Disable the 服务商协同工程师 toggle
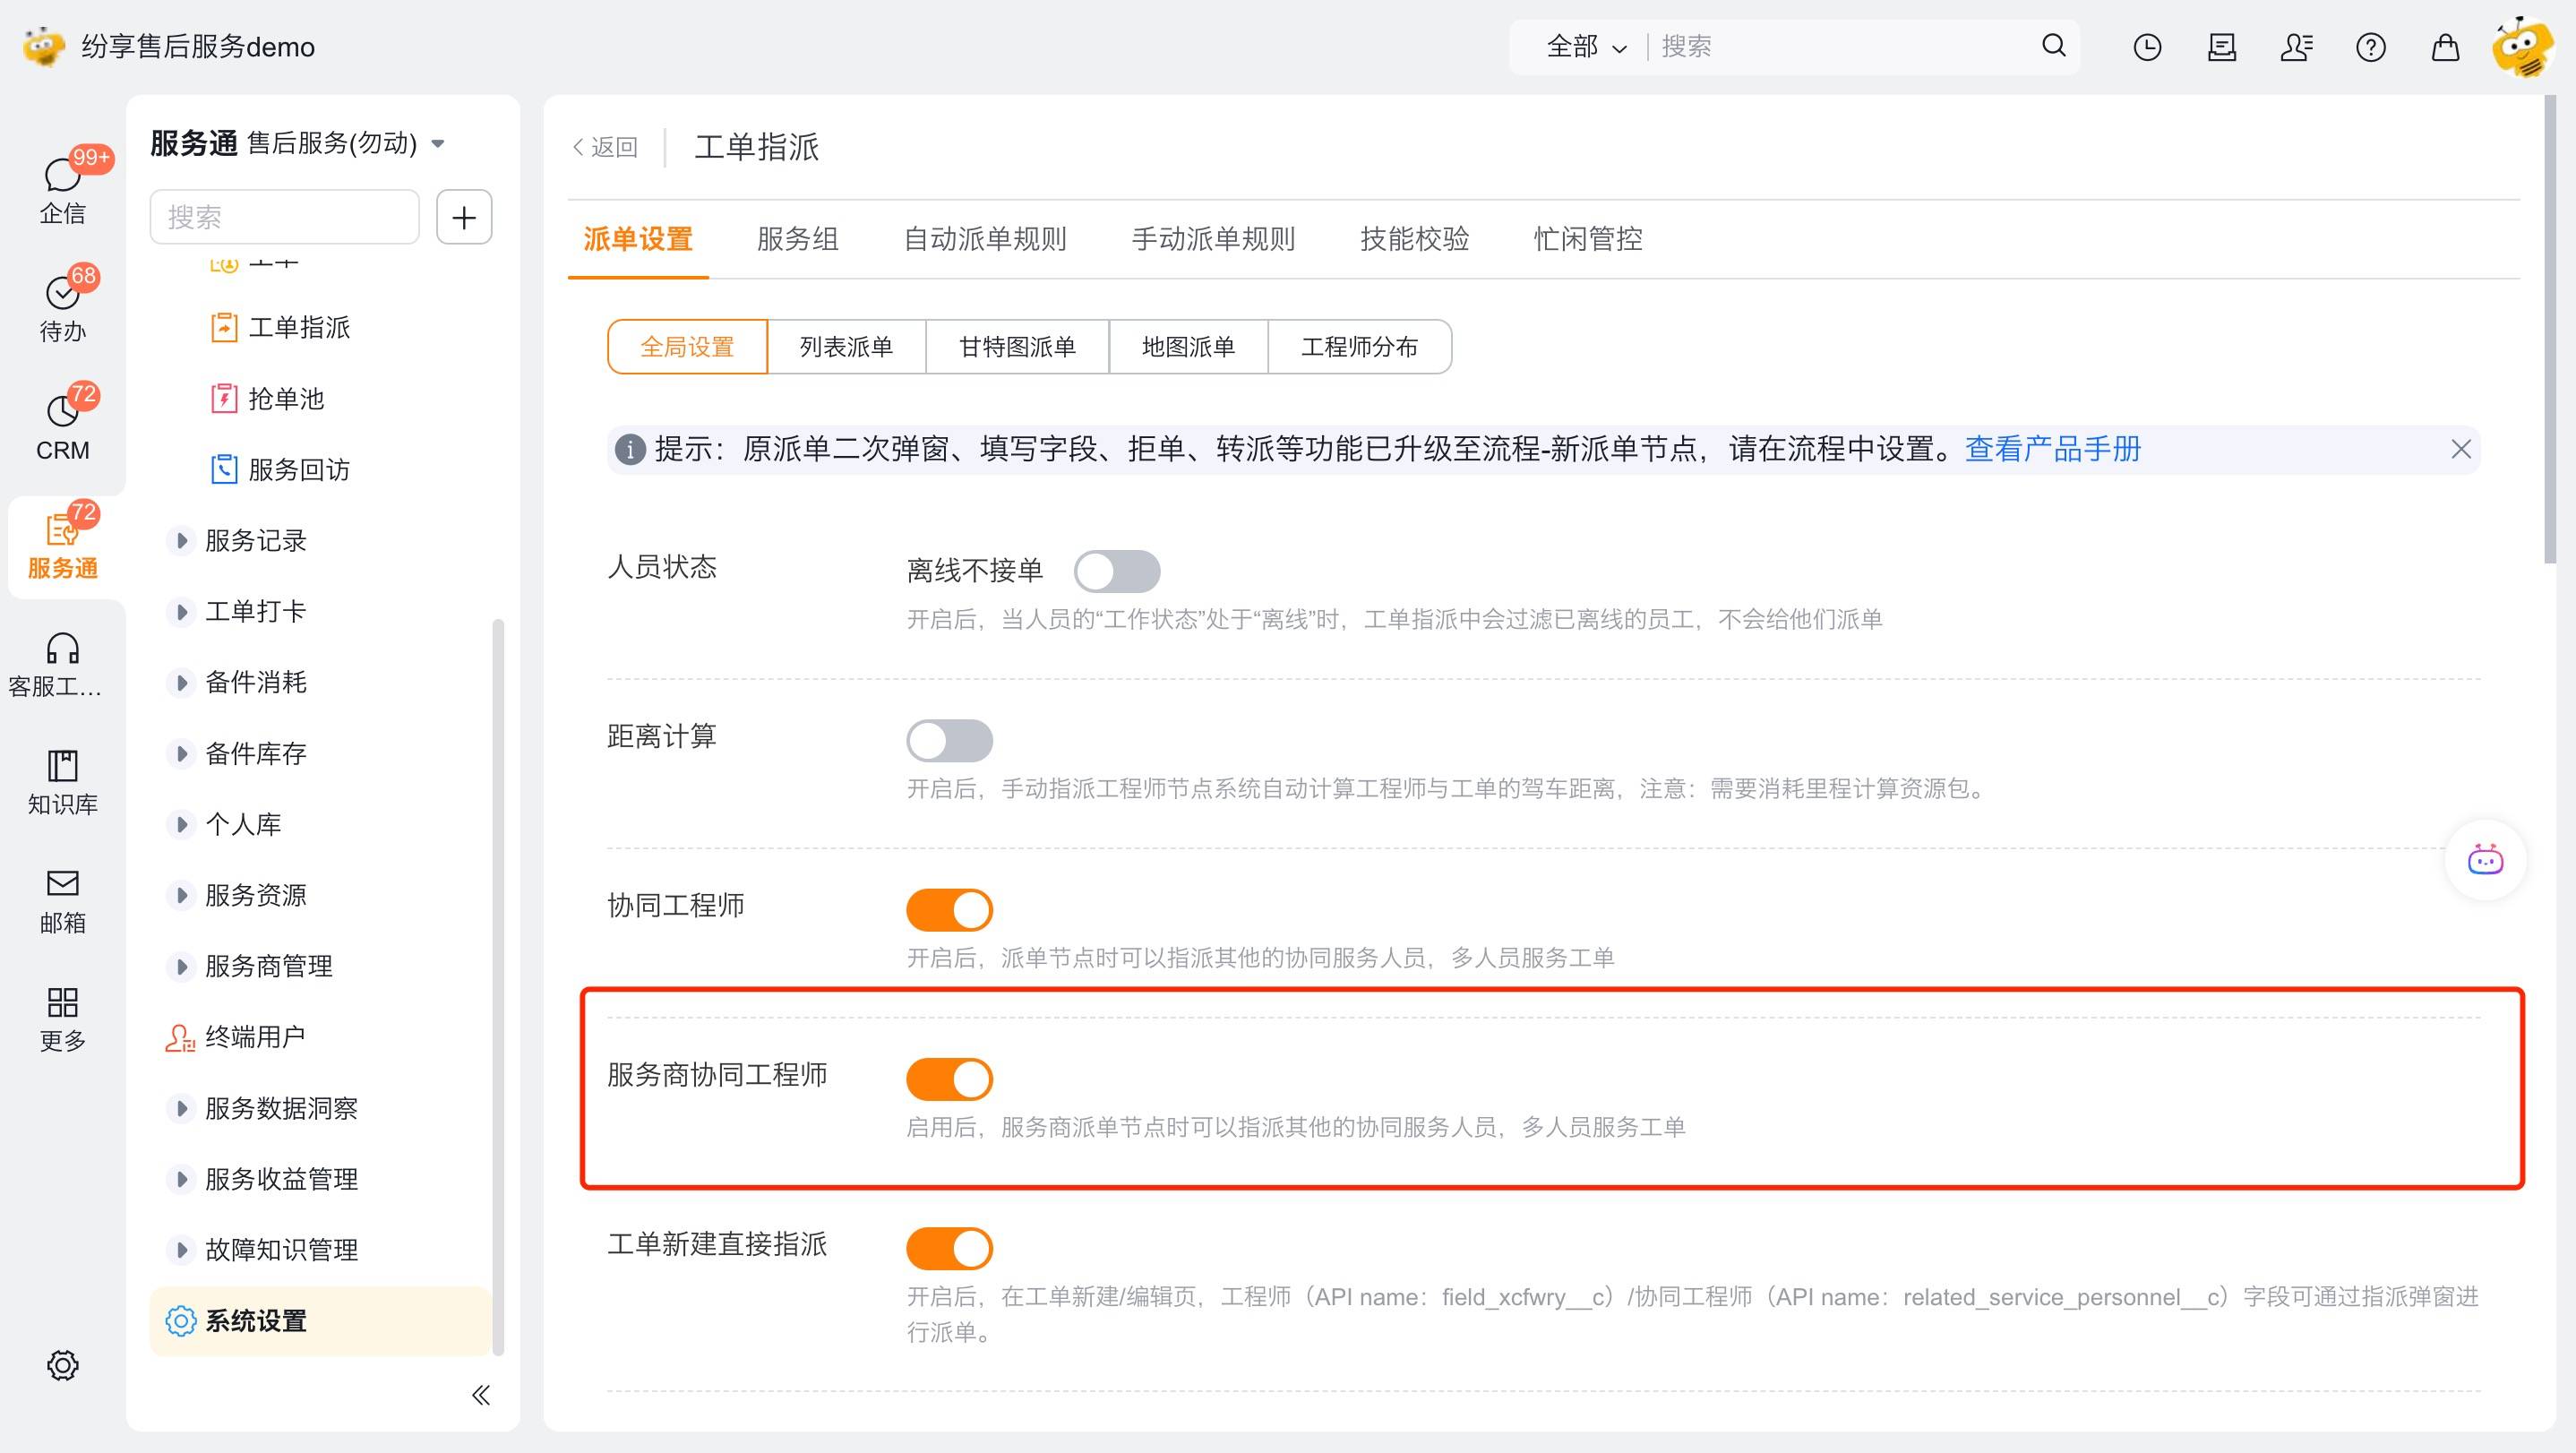2576x1453 pixels. tap(949, 1080)
